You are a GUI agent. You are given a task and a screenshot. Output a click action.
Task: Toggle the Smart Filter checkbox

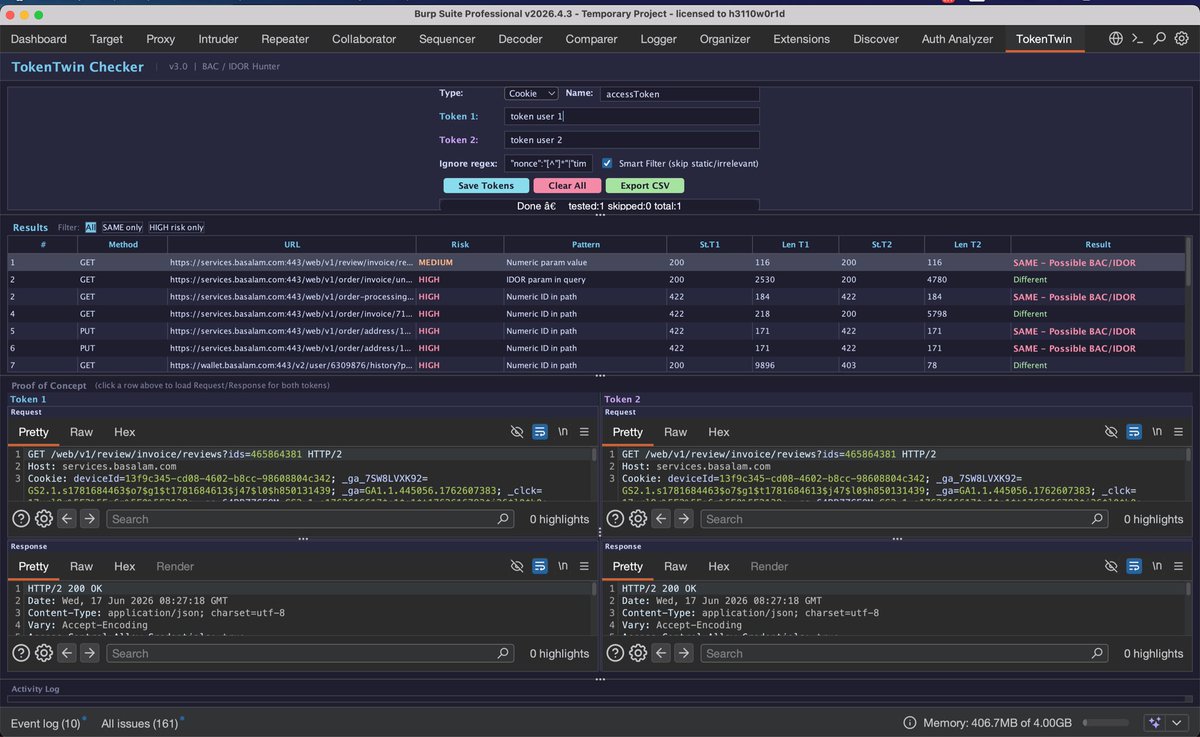click(x=607, y=163)
